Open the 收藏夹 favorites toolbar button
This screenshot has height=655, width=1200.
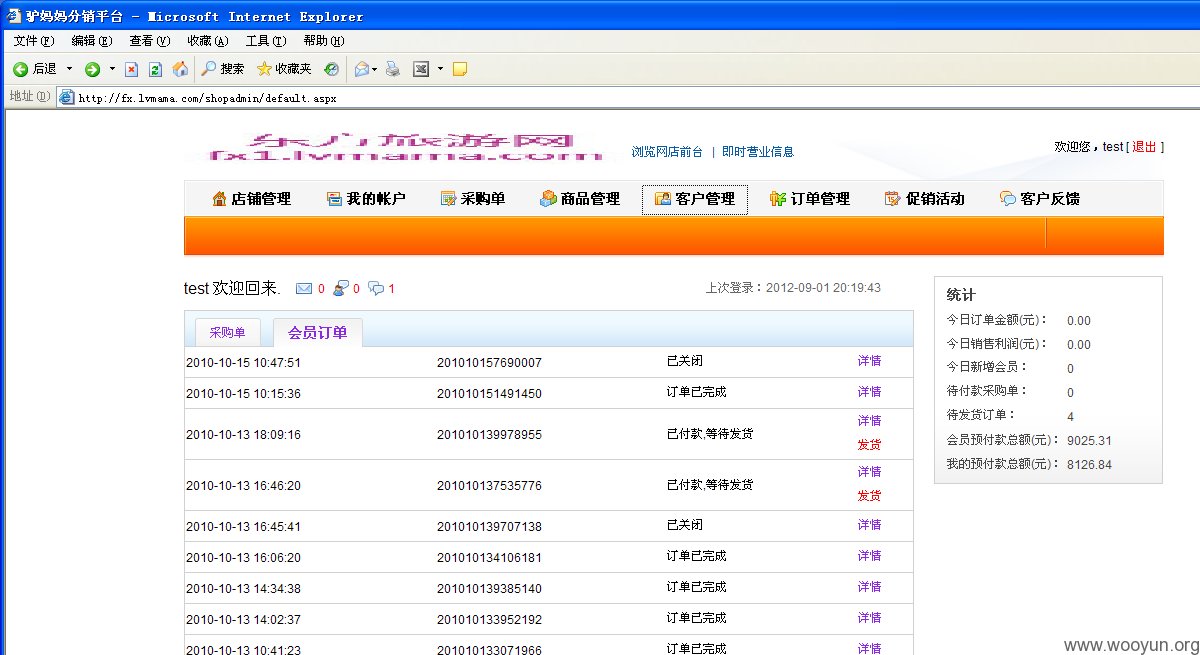click(284, 69)
